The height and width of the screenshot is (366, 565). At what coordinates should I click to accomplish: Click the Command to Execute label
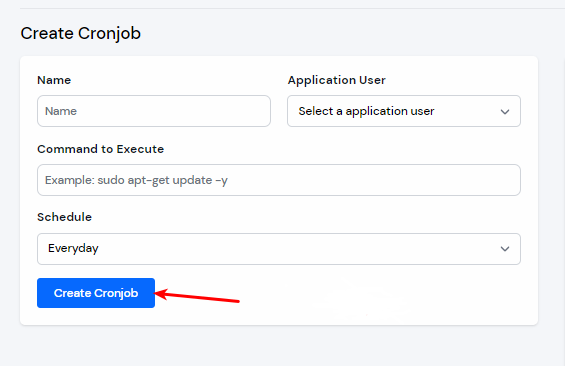(101, 149)
